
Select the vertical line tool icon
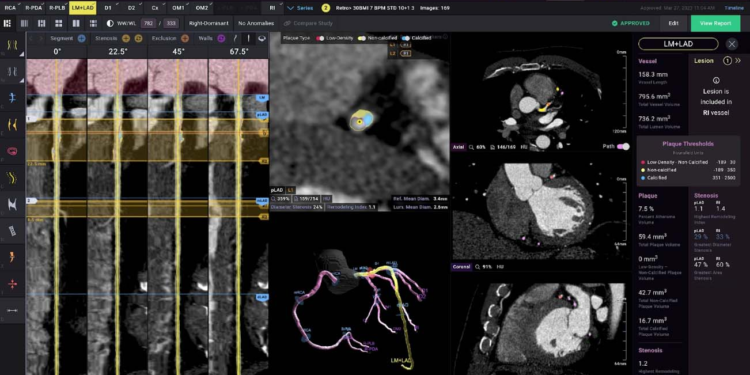click(x=248, y=38)
